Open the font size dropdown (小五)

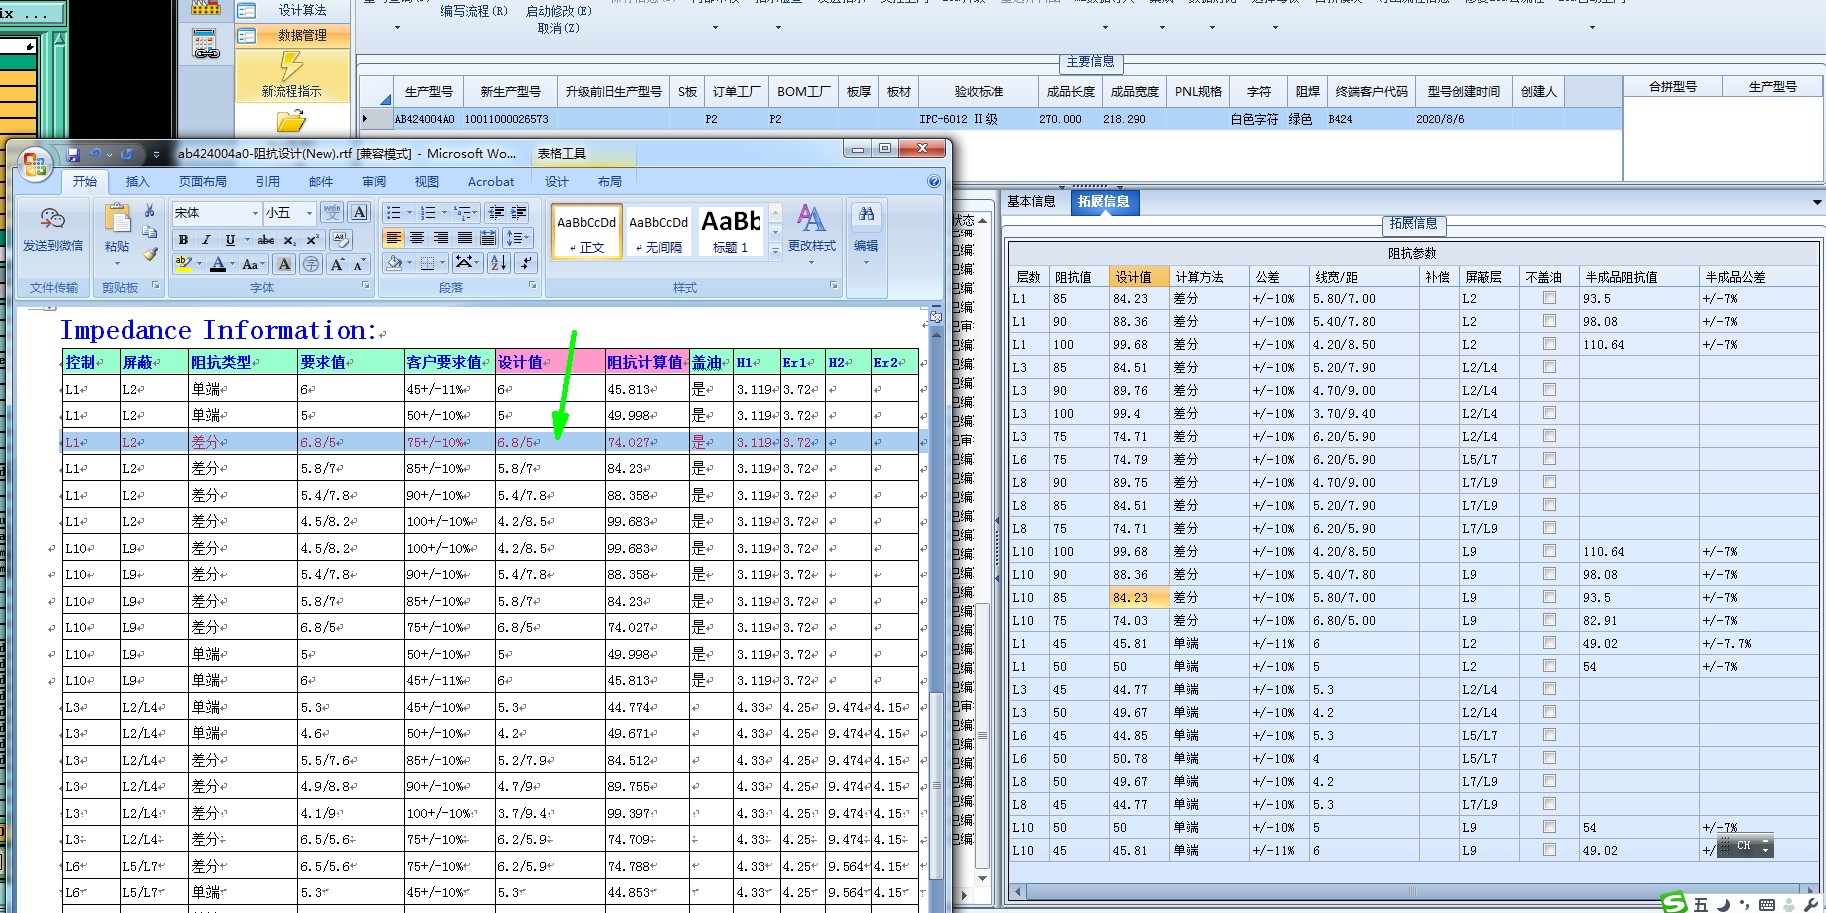click(x=309, y=213)
